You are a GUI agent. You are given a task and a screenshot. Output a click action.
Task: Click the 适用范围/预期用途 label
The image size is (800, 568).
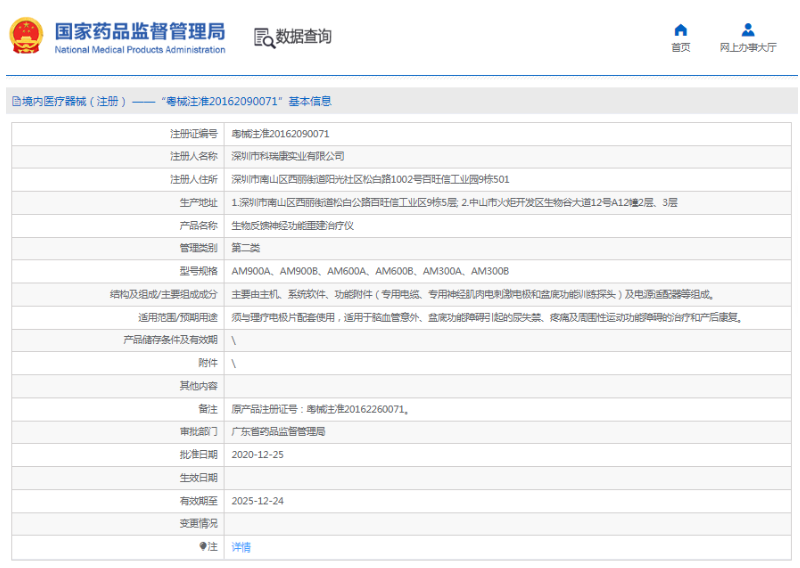coord(178,317)
